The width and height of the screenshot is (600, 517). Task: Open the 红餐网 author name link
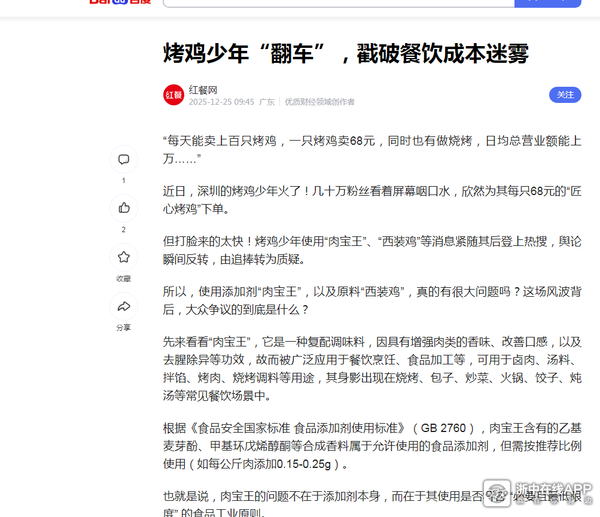tap(204, 88)
